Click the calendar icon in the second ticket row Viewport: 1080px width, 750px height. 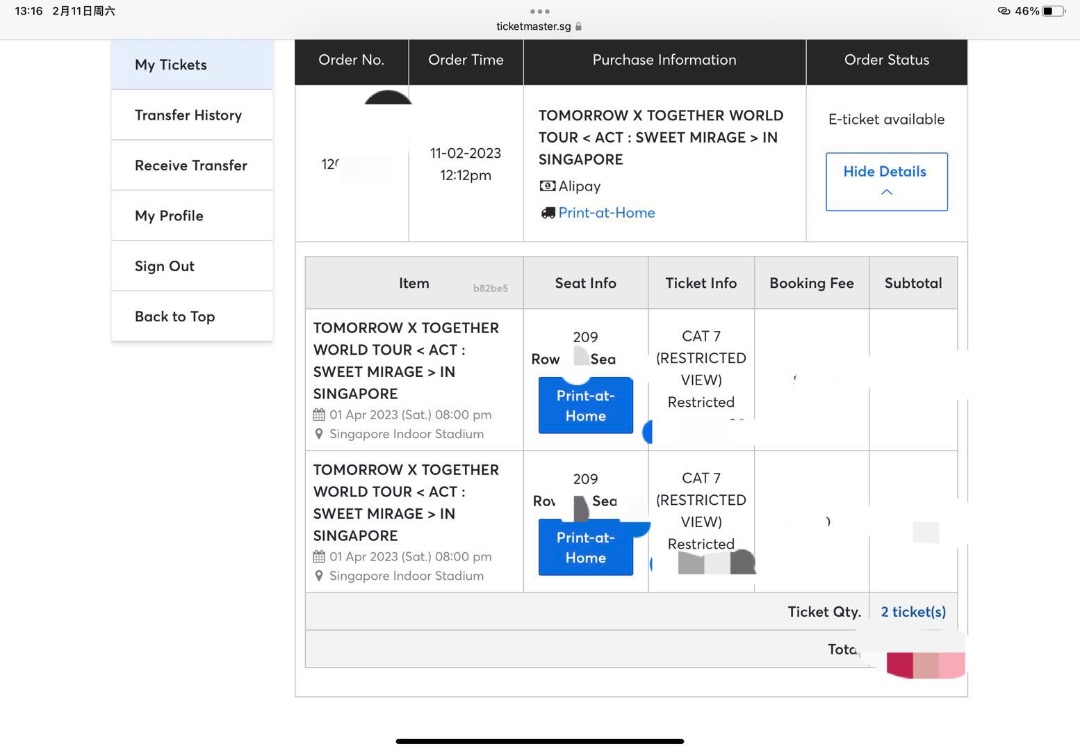(x=319, y=557)
